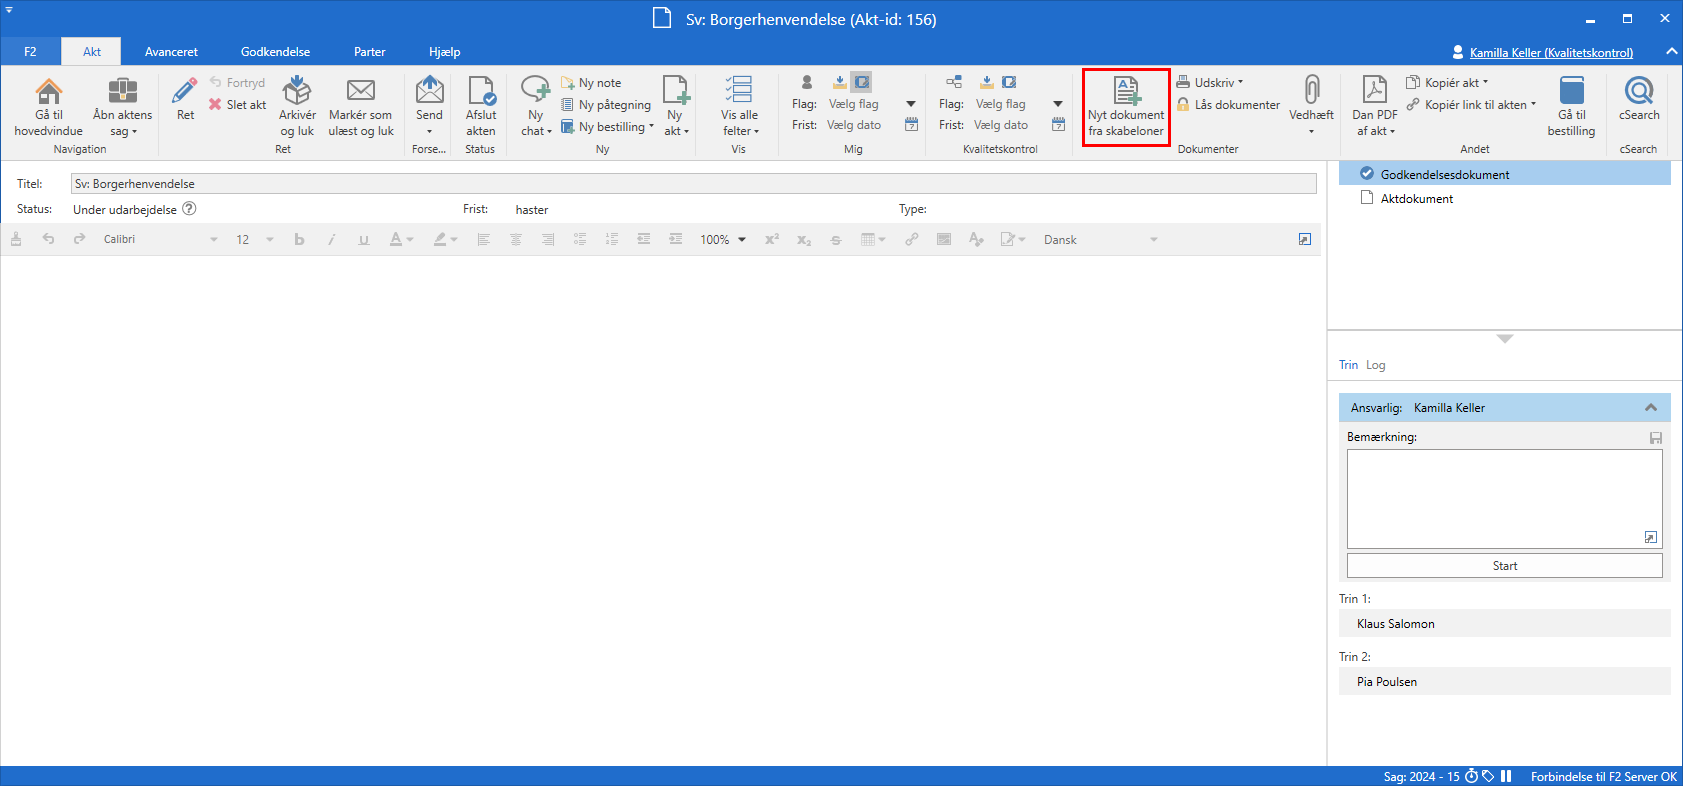Click into the Bemærkning text box

(1503, 497)
